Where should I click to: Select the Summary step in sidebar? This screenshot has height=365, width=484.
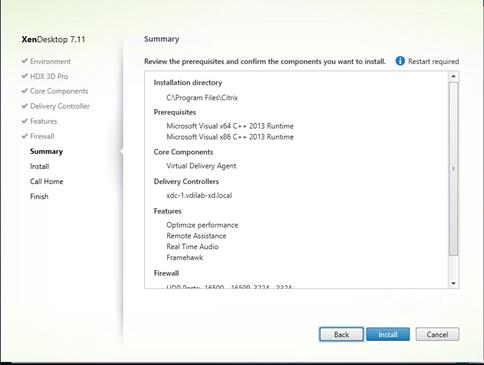[x=46, y=151]
